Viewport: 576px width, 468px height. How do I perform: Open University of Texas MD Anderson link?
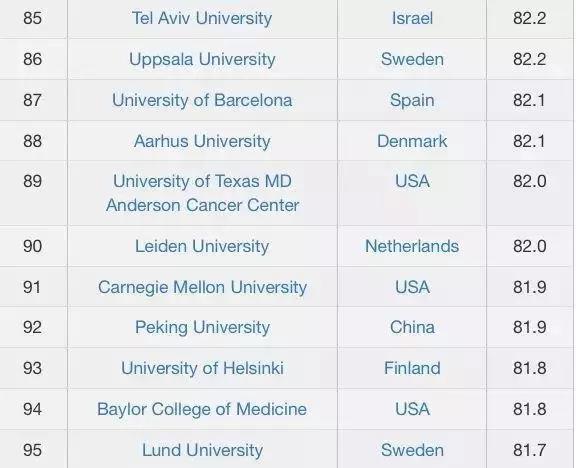202,193
